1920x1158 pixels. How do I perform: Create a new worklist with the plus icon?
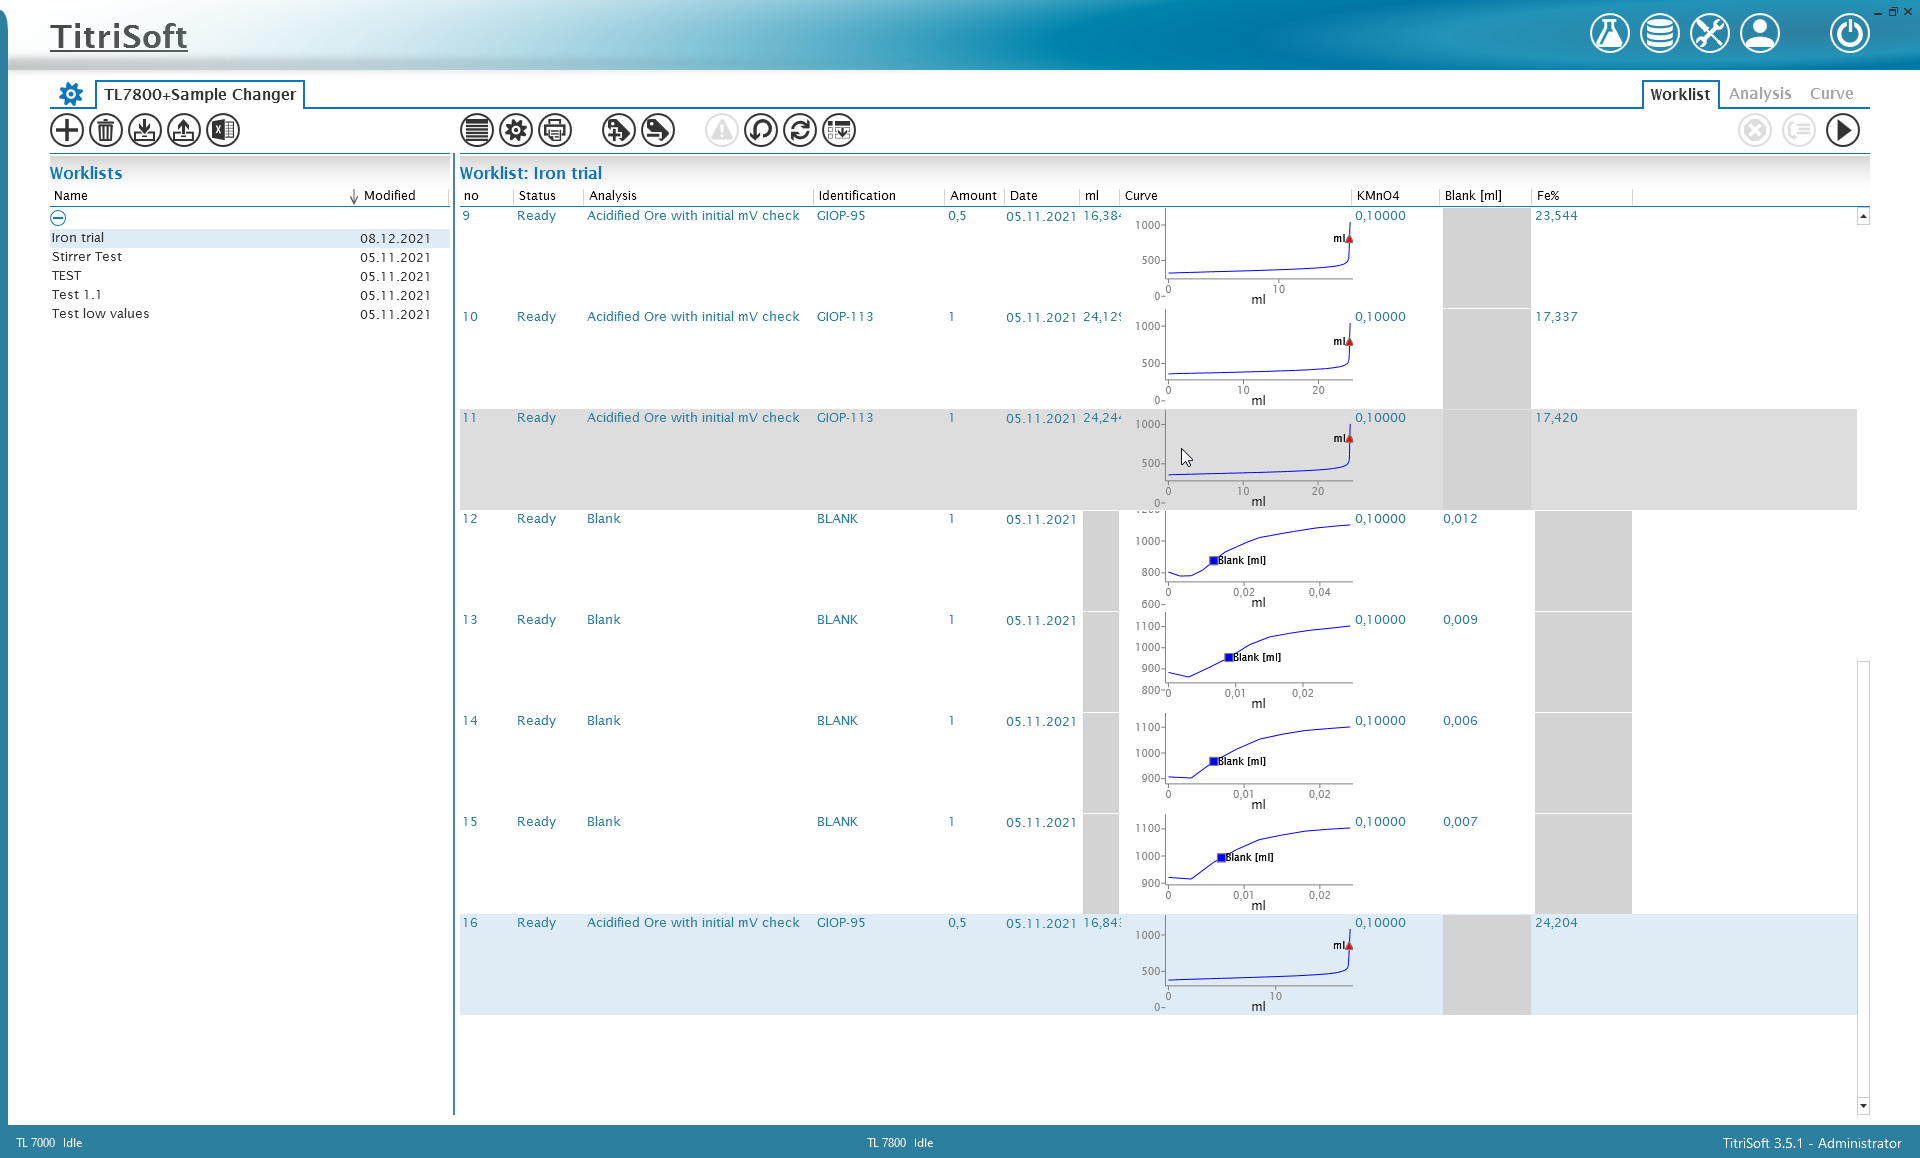click(66, 130)
